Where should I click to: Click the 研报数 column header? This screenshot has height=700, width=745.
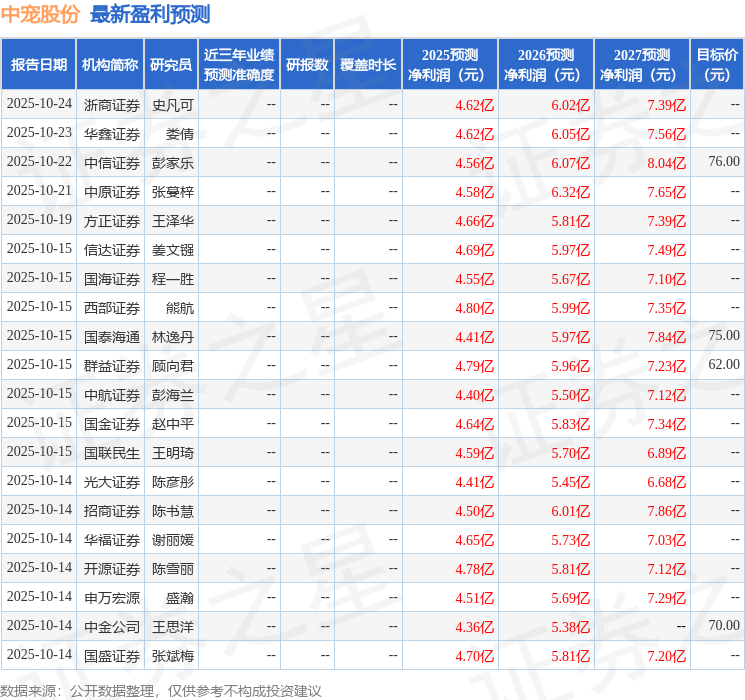[x=307, y=65]
